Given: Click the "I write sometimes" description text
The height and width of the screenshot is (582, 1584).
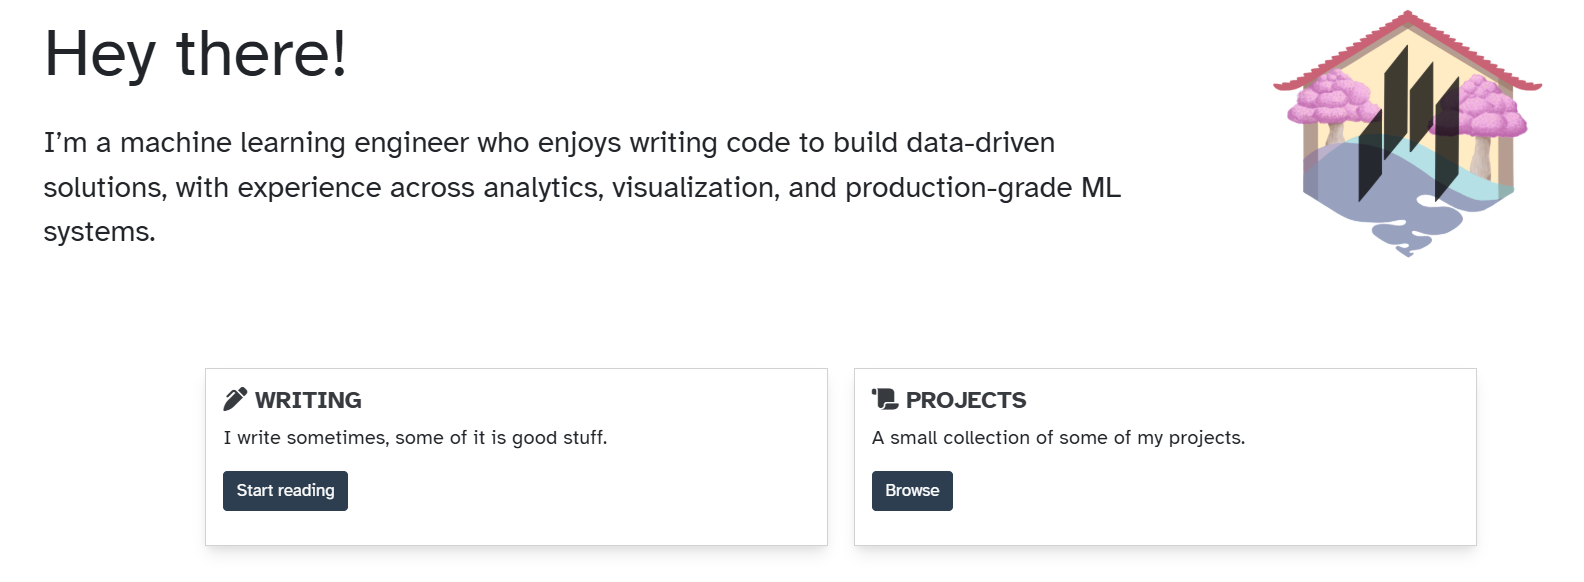Looking at the screenshot, I should pyautogui.click(x=415, y=437).
